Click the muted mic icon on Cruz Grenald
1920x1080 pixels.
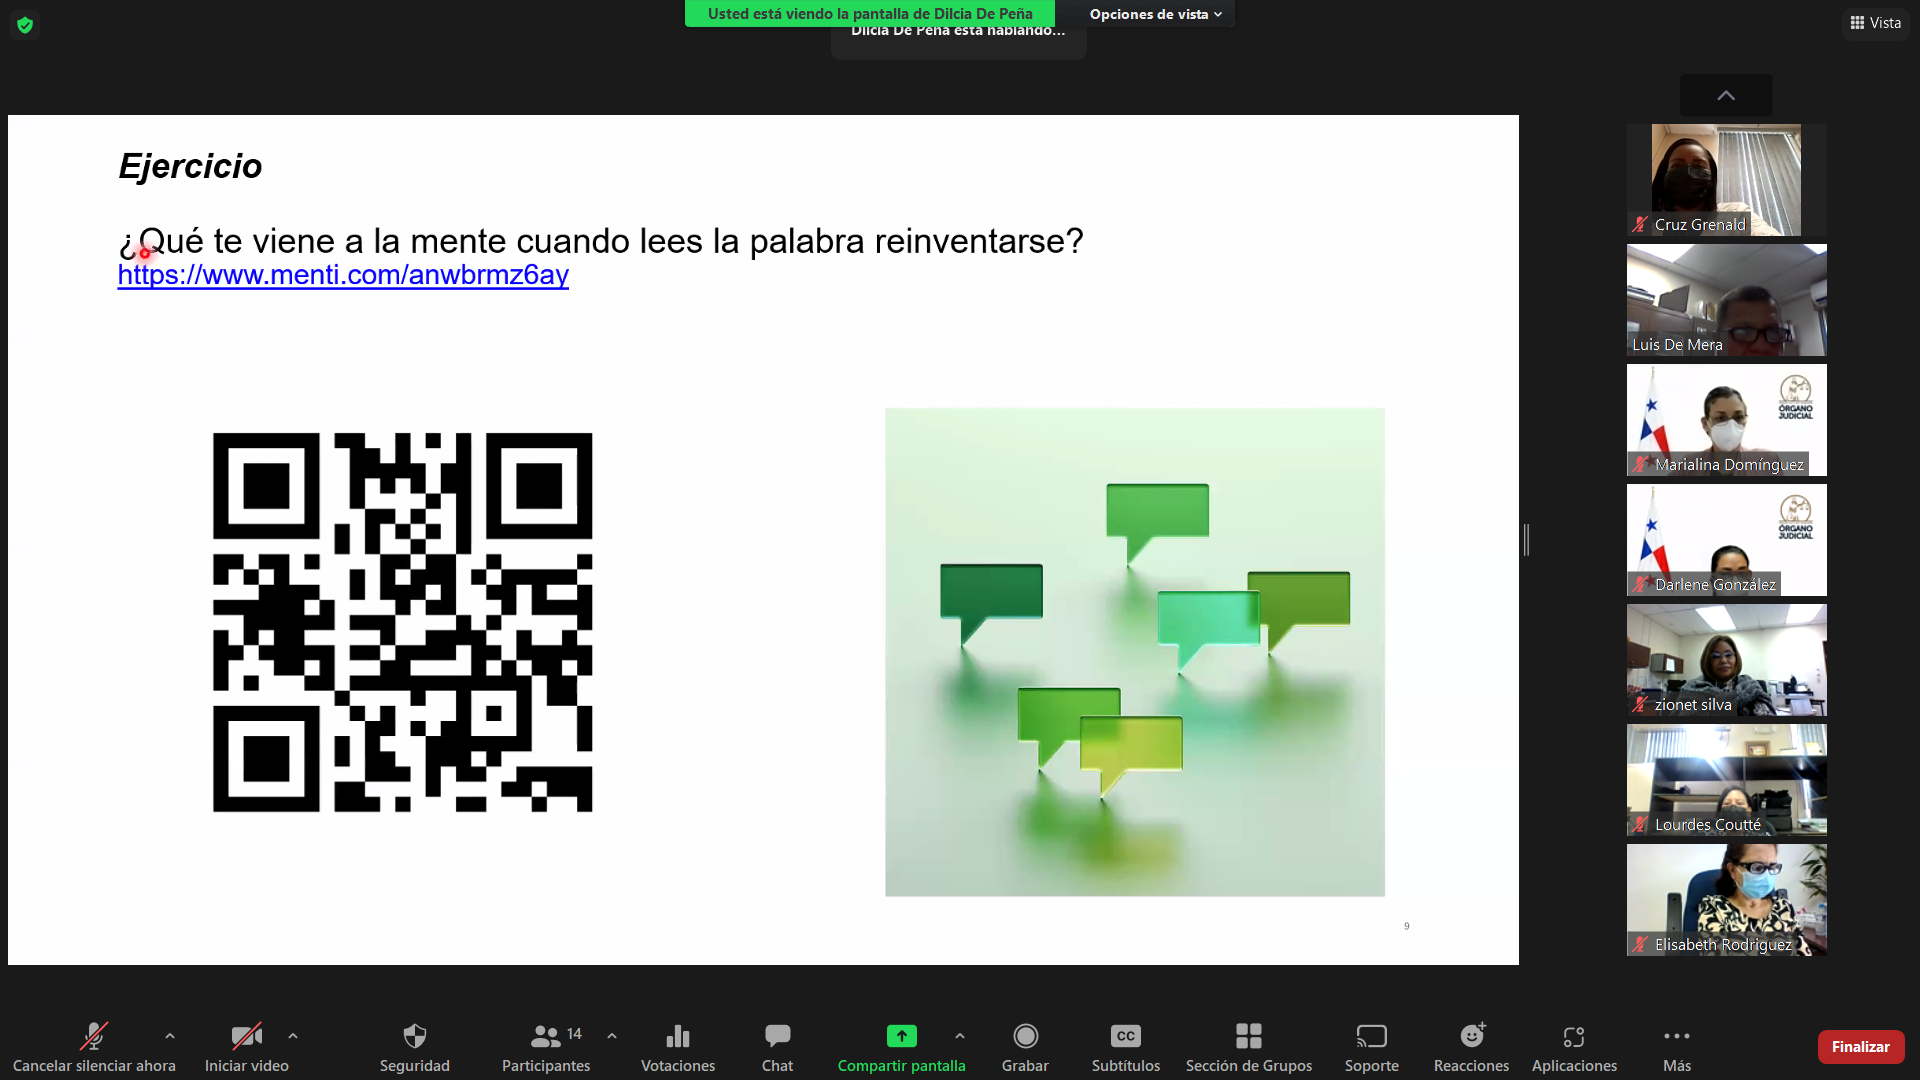tap(1640, 224)
